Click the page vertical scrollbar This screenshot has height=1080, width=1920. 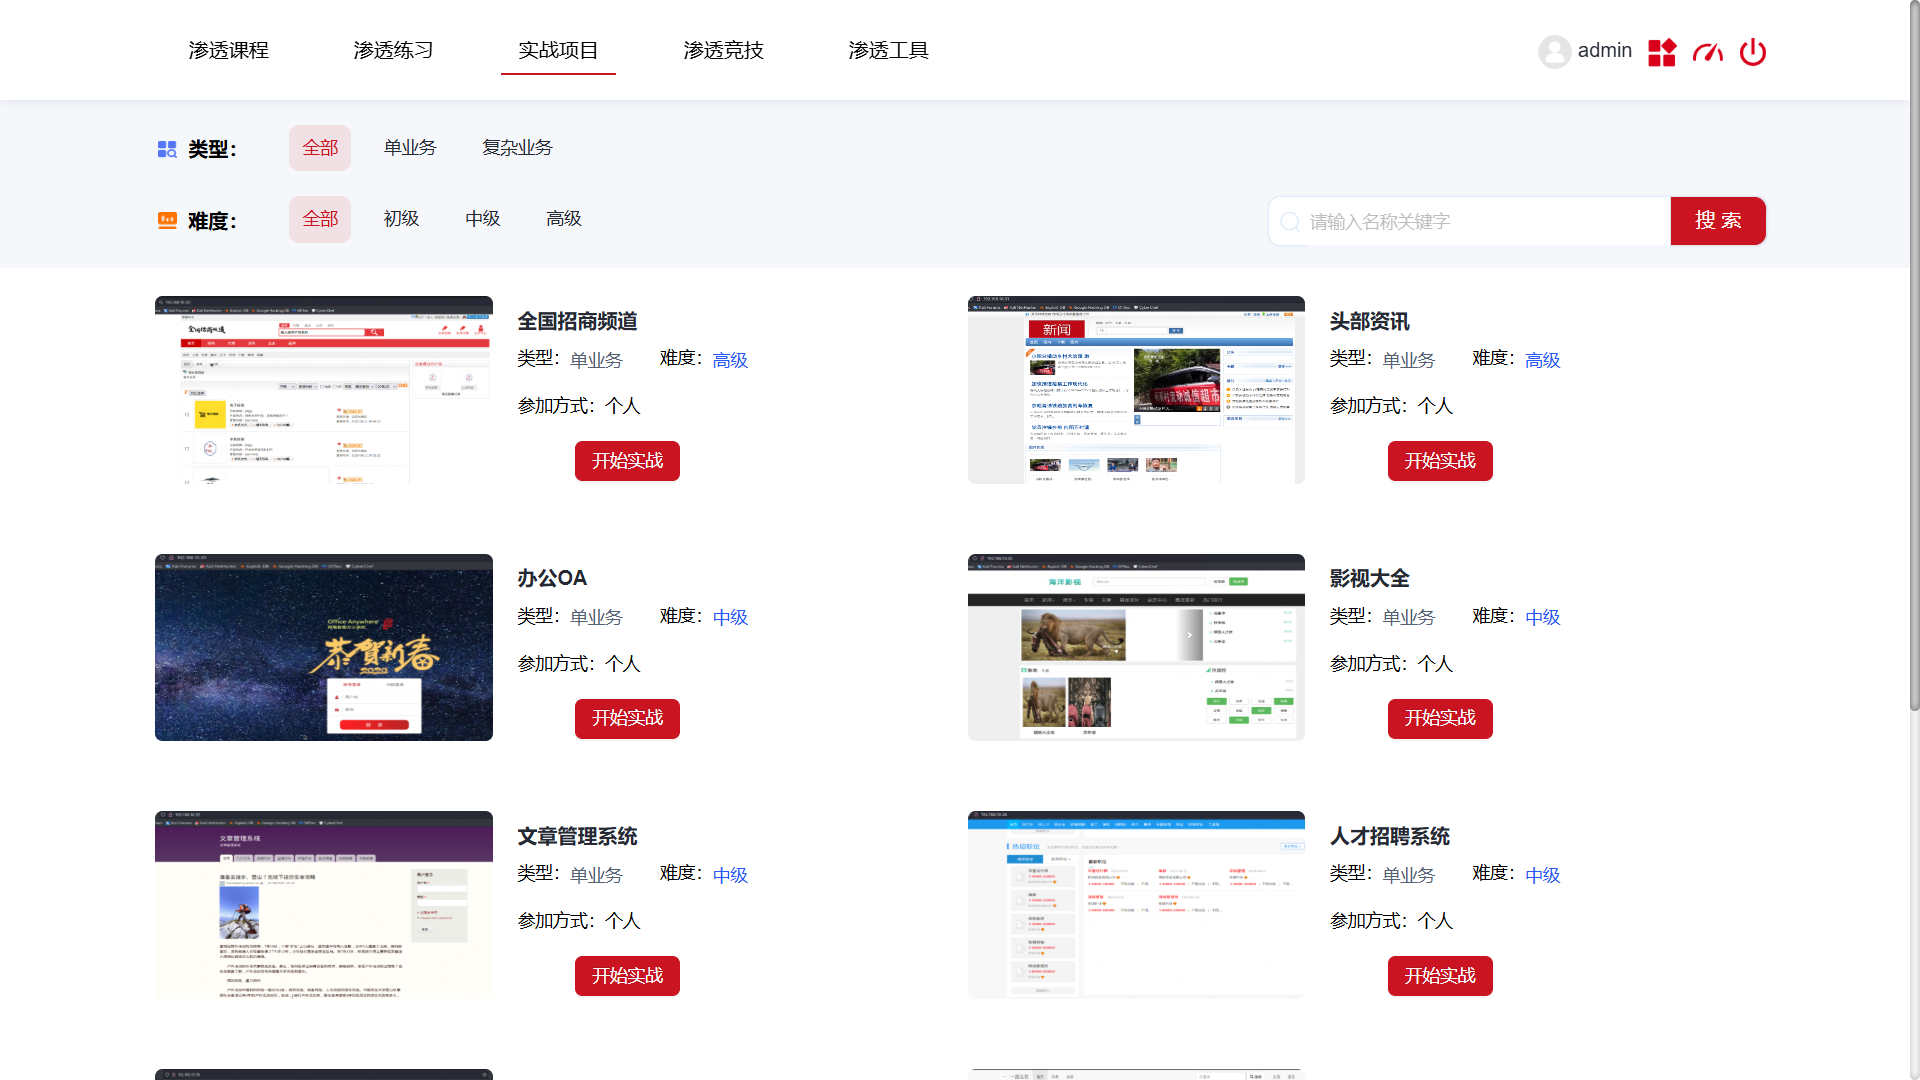pos(1914,355)
